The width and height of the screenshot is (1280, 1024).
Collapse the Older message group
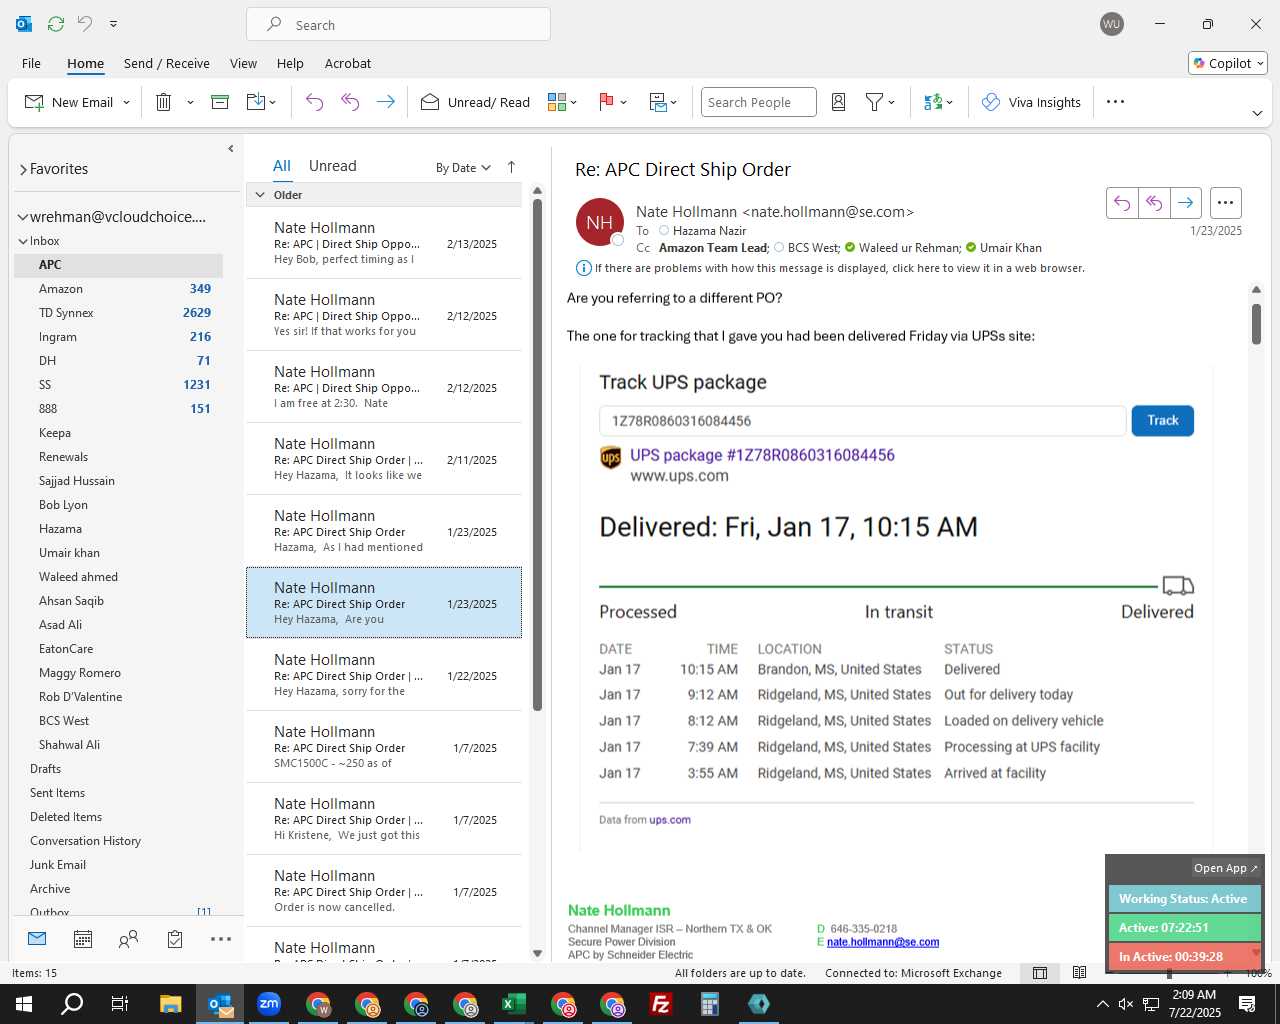tap(260, 195)
